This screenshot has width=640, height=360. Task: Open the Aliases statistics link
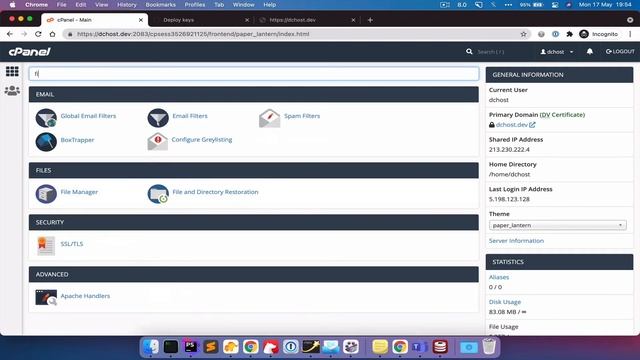499,277
